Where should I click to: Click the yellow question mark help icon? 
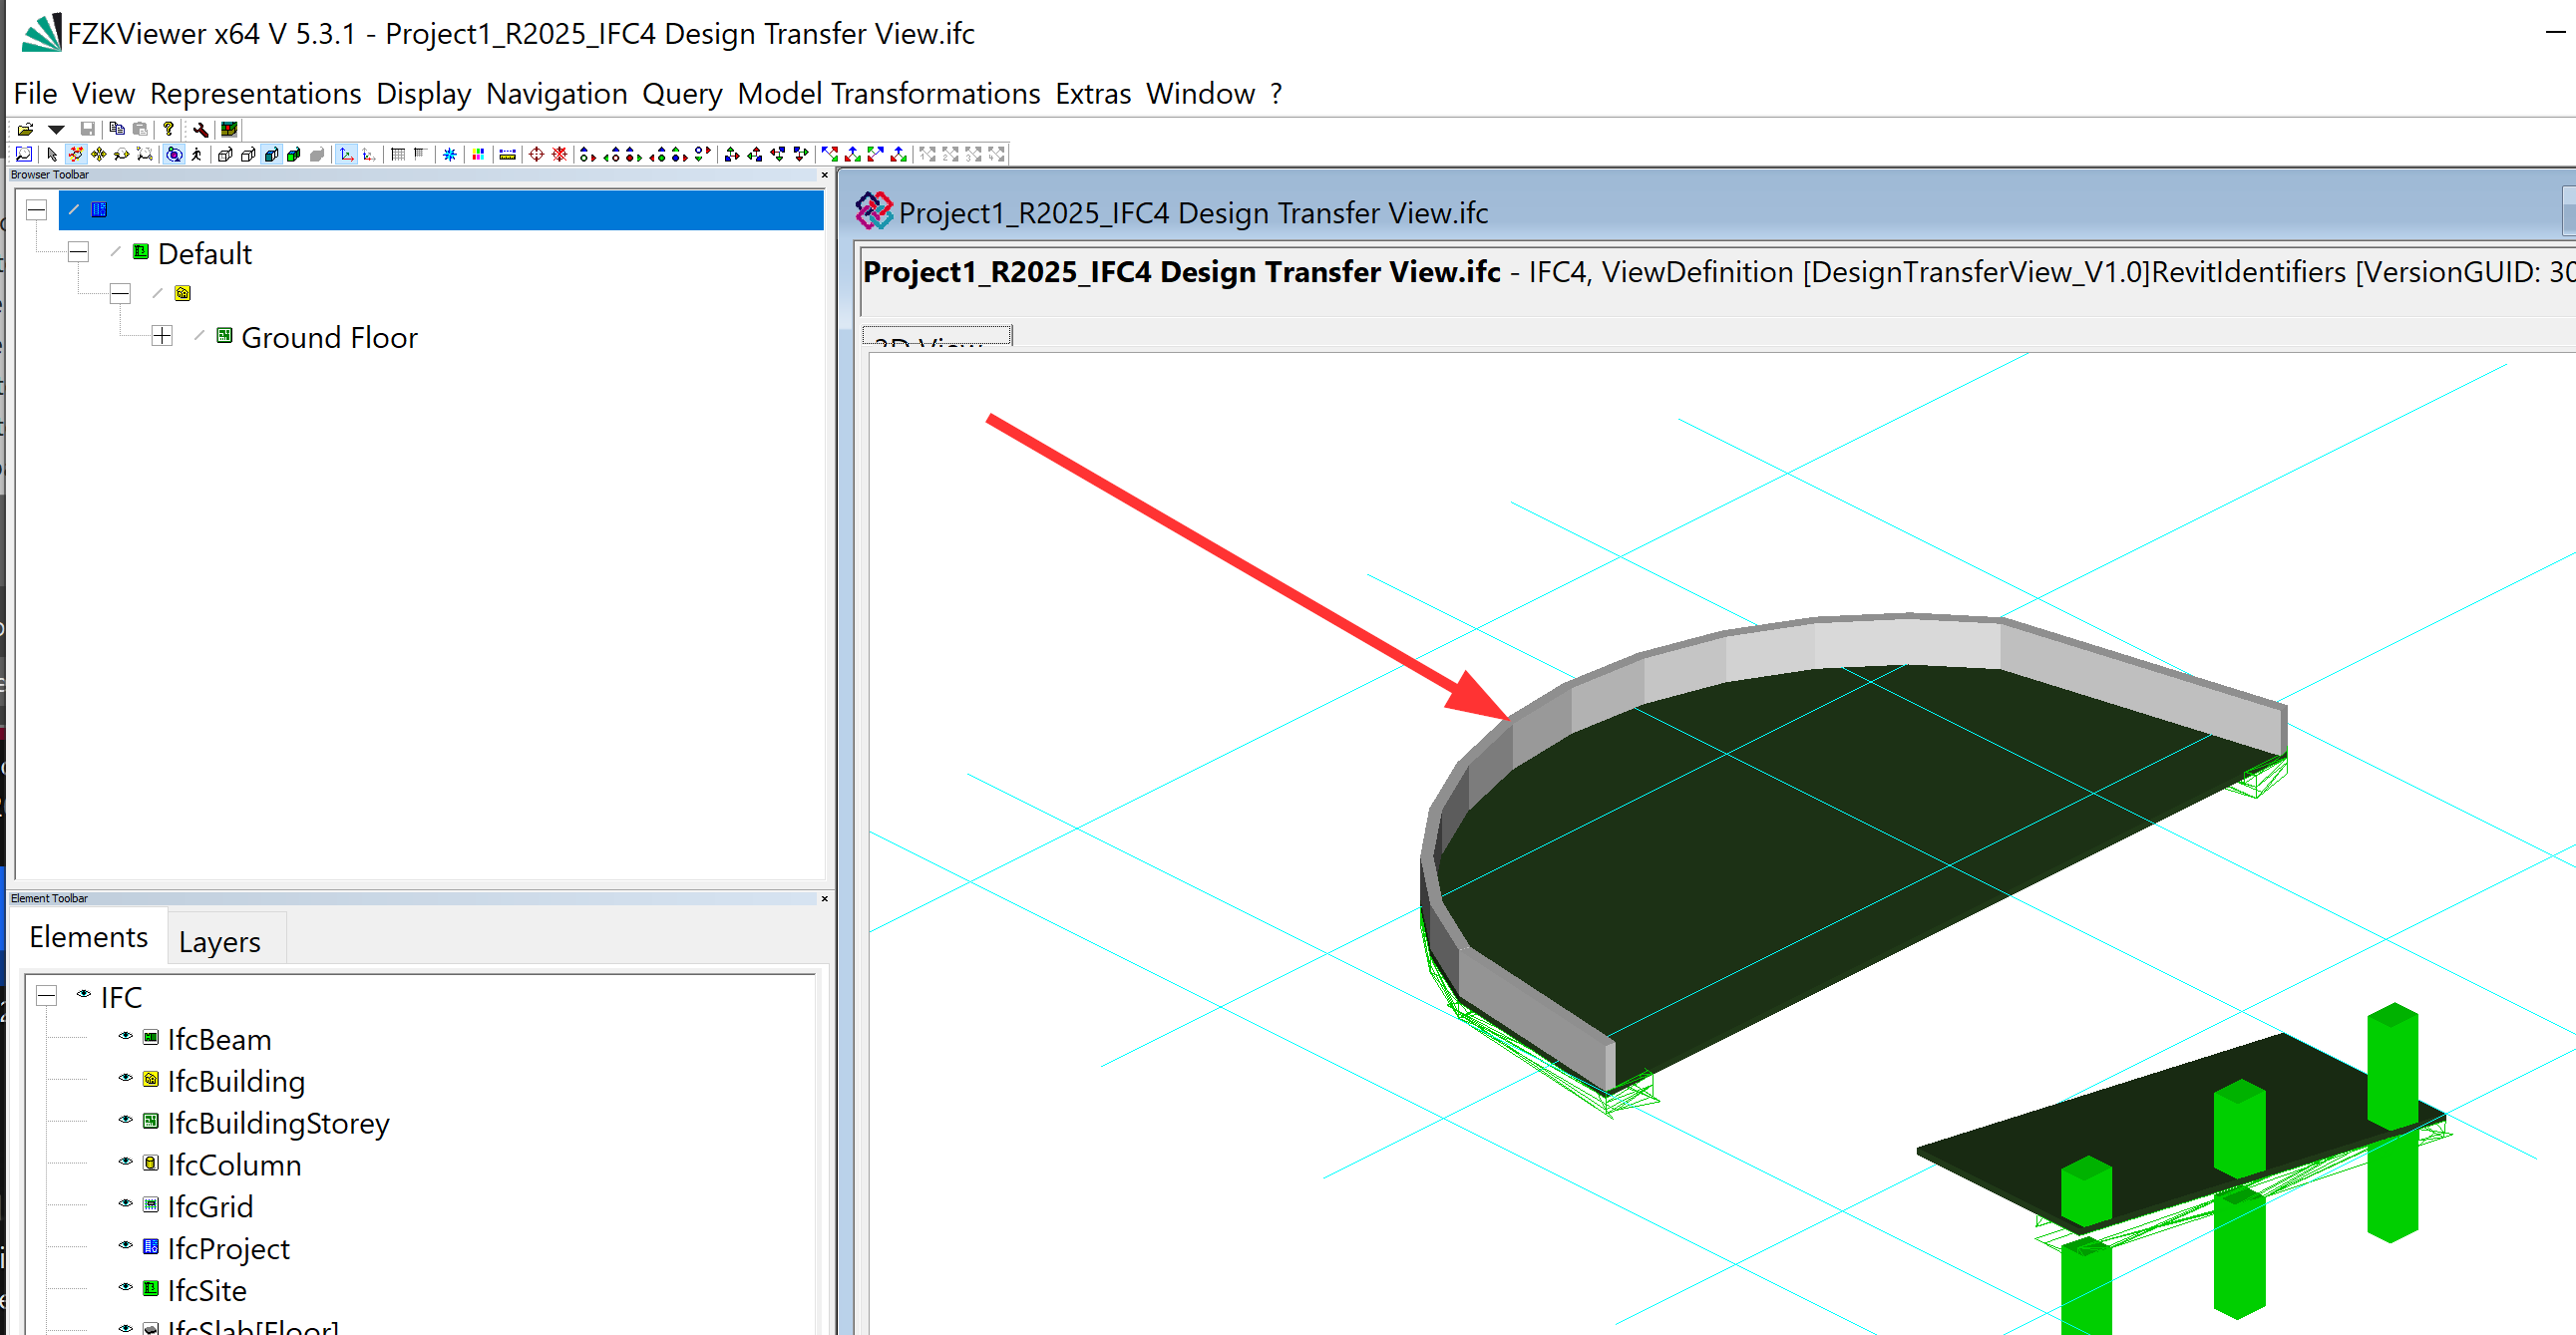tap(168, 129)
